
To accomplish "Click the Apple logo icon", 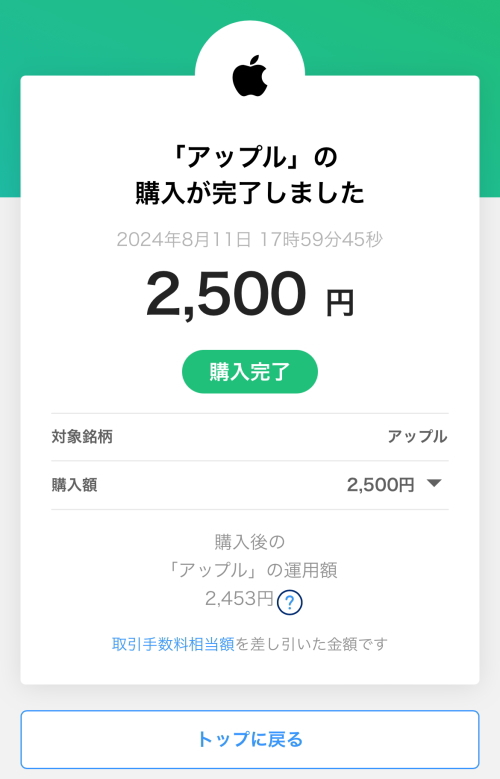I will pos(250,76).
